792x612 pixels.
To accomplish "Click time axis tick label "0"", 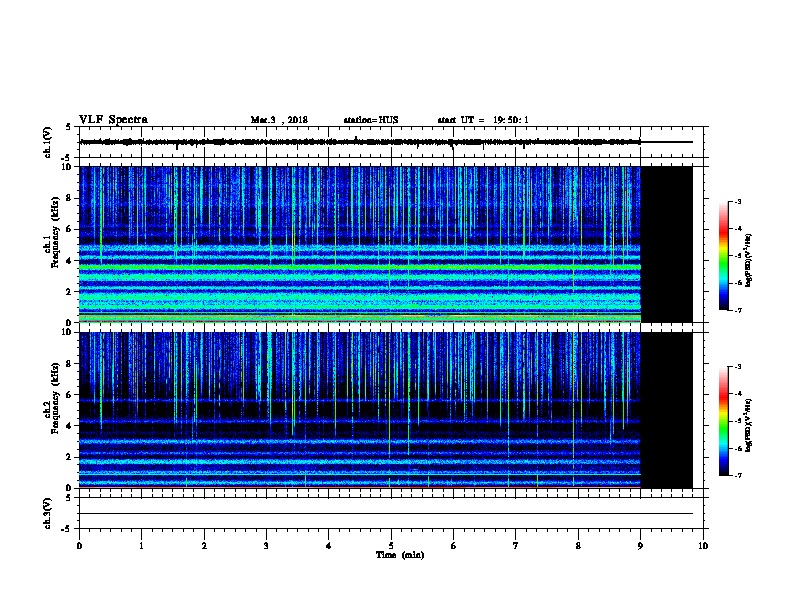I will pos(79,546).
